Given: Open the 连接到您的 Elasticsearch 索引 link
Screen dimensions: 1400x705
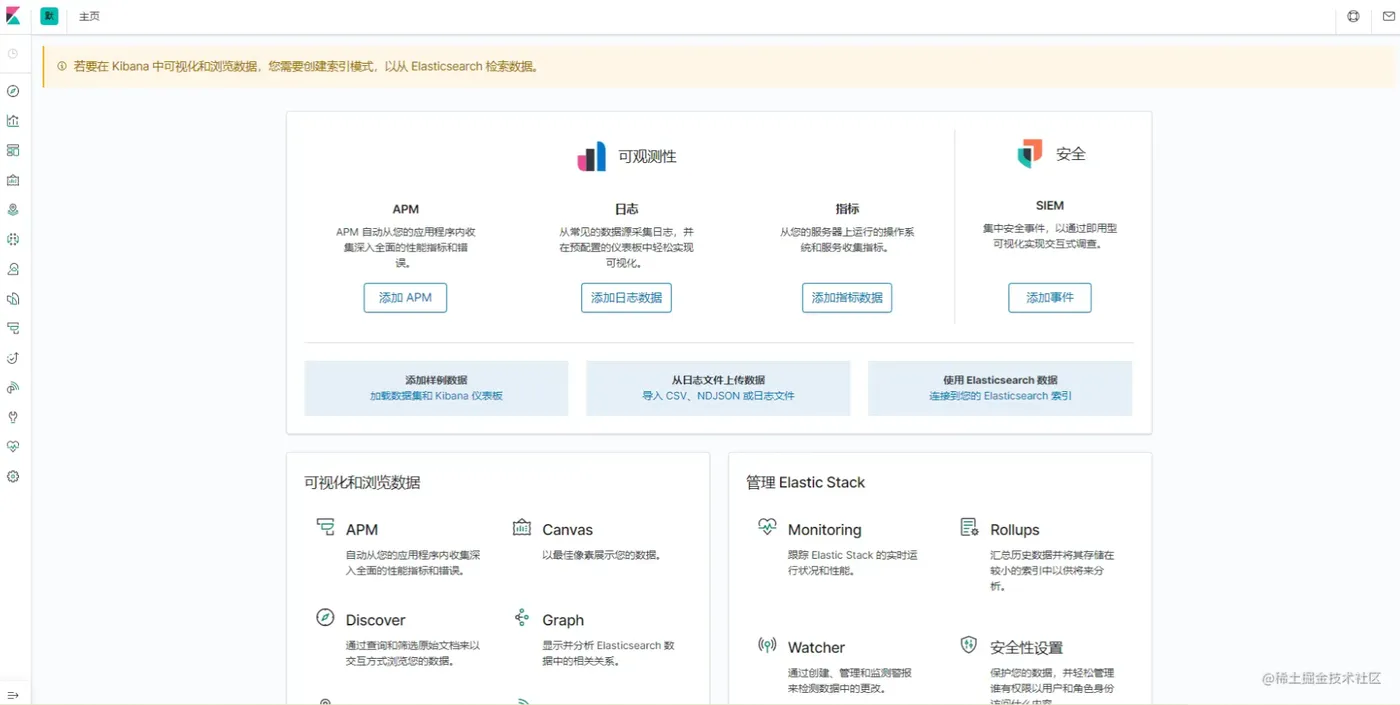Looking at the screenshot, I should pos(999,396).
